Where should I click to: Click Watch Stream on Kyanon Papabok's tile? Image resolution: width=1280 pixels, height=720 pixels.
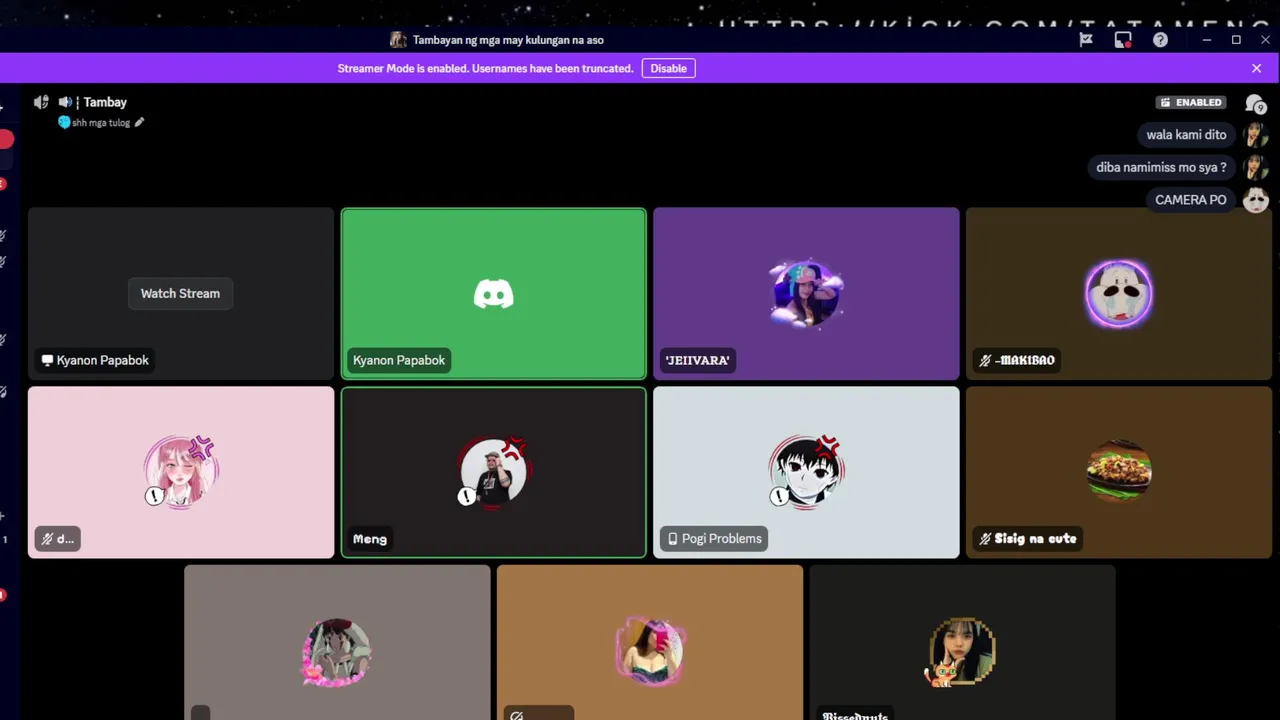pos(180,293)
